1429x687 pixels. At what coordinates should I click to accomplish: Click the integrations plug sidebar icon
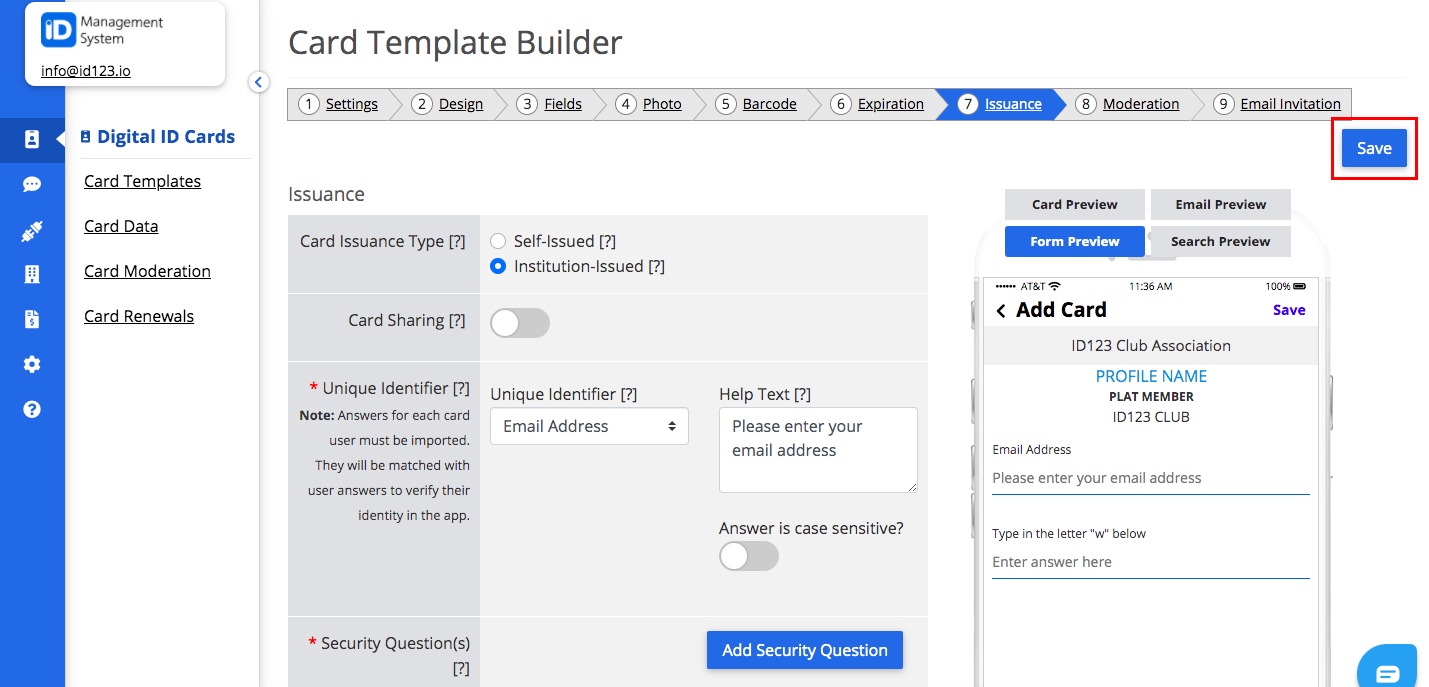tap(32, 231)
